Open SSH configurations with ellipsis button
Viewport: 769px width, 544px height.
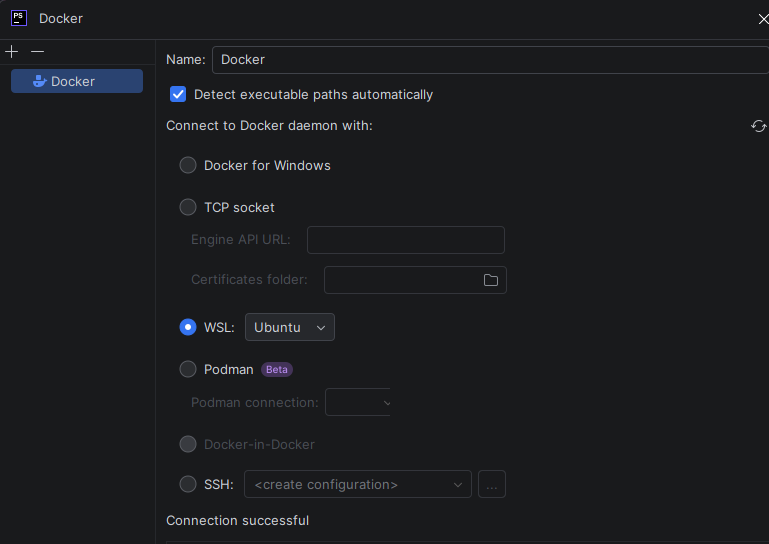[x=492, y=485]
